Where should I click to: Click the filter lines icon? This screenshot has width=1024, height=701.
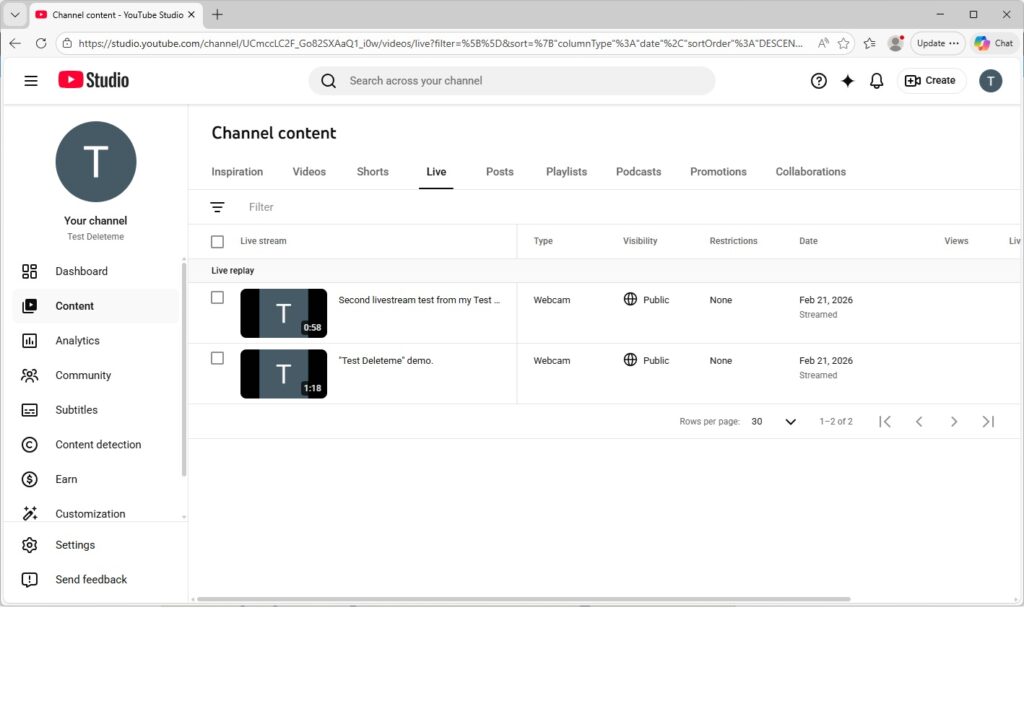tap(217, 207)
